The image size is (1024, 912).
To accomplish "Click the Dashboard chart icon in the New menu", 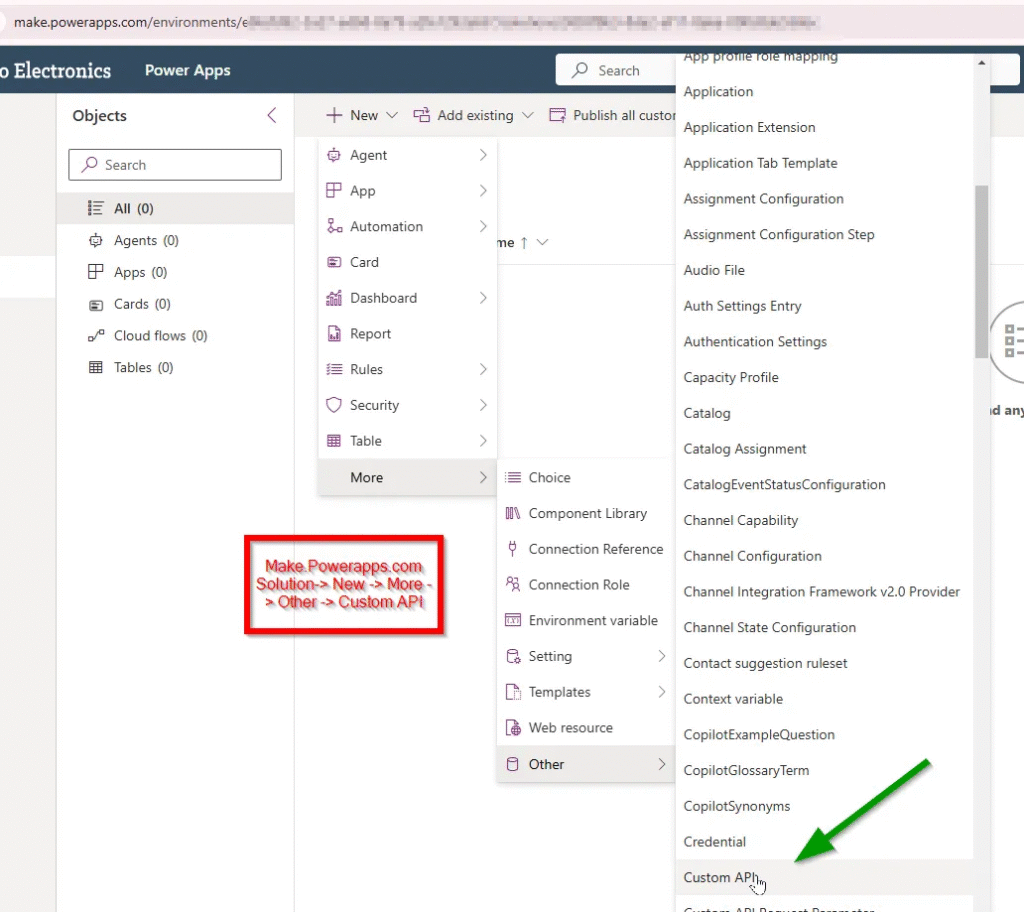I will point(334,298).
